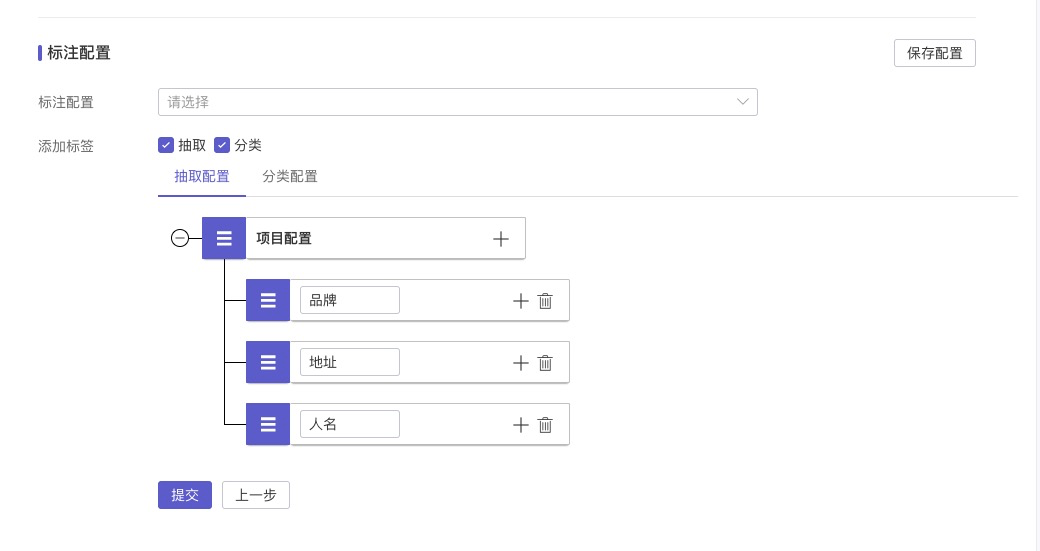Add a child under the 人名 node

520,425
